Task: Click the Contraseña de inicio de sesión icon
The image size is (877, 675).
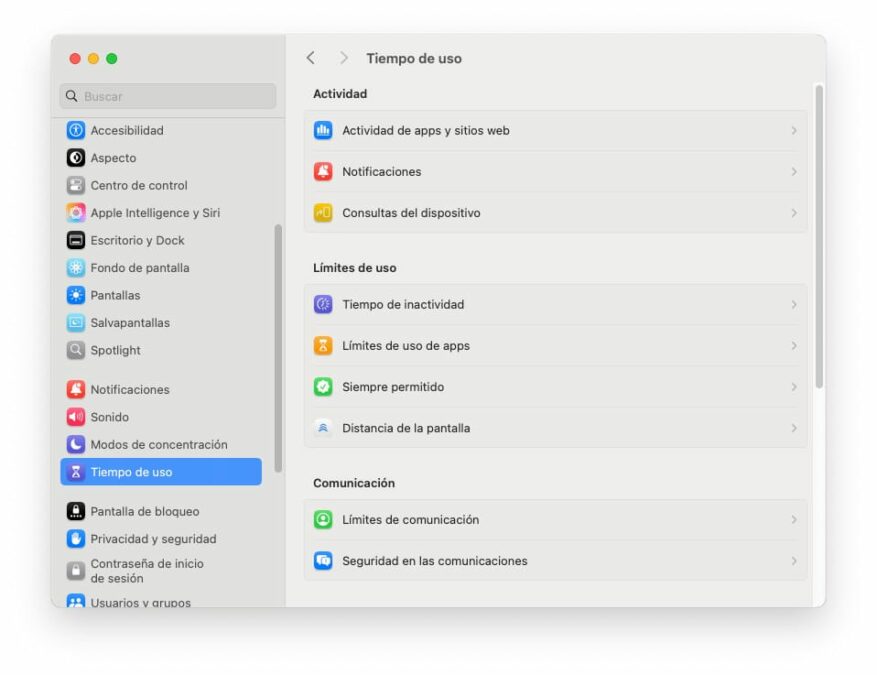Action: 76,570
